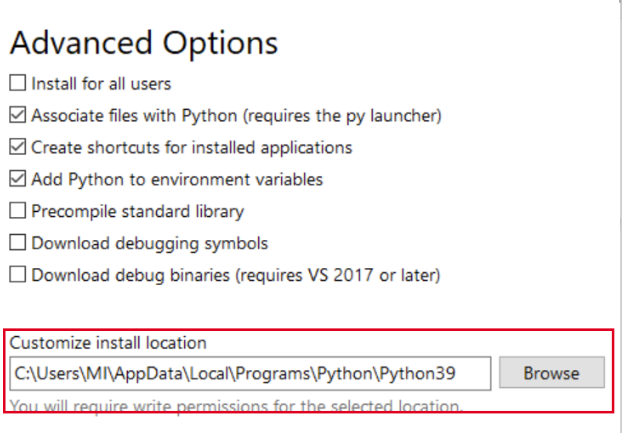Click the 'Install for all users' label text
Viewport: 625px width, 433px height.
pos(100,83)
